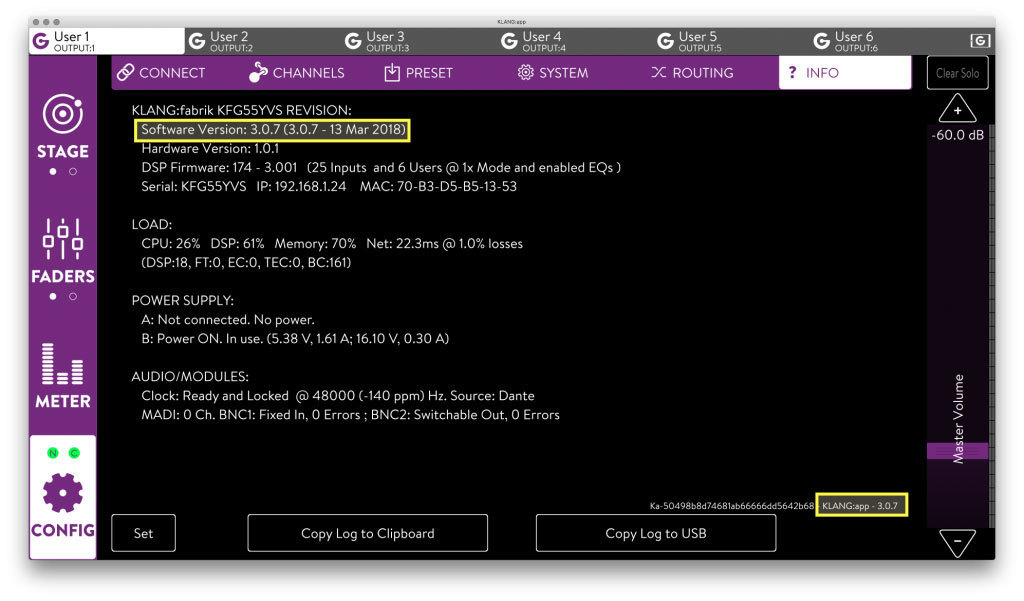Screen dimensions: 1024x601
Task: Open the PRESET config tab
Action: click(419, 73)
